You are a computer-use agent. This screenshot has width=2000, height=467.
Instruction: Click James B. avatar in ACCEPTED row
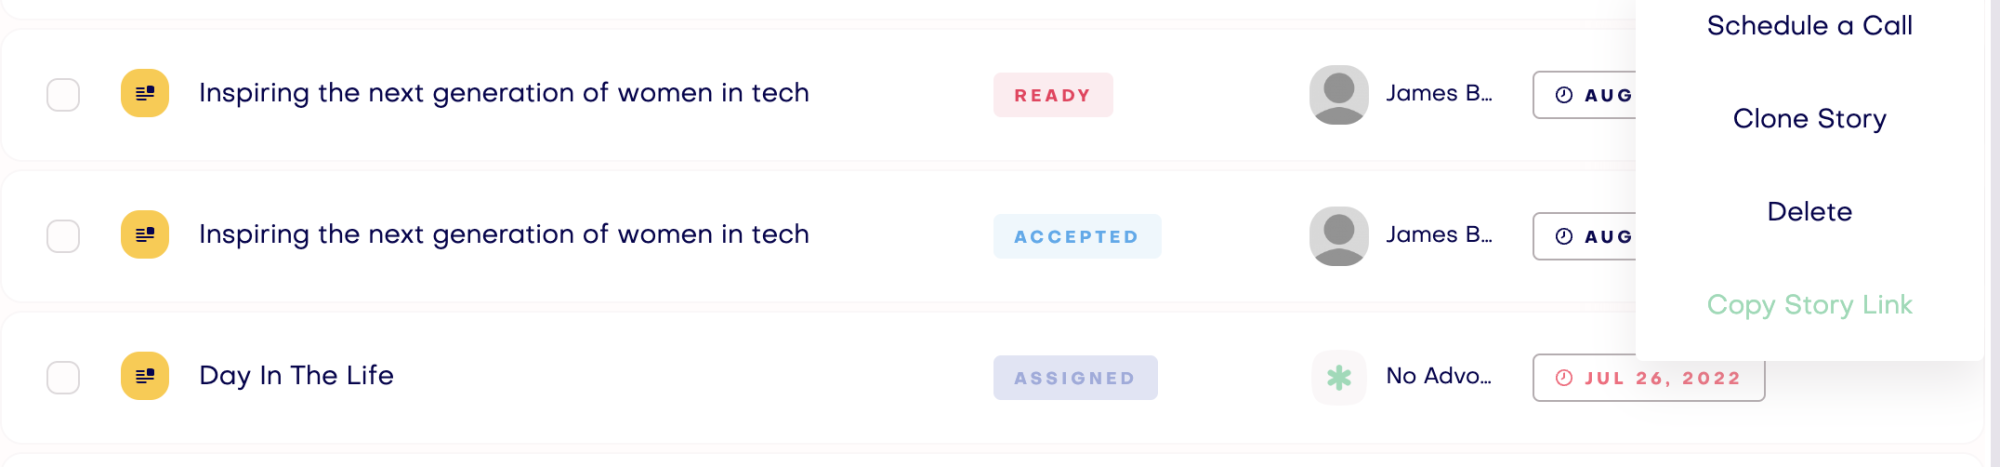pos(1339,235)
